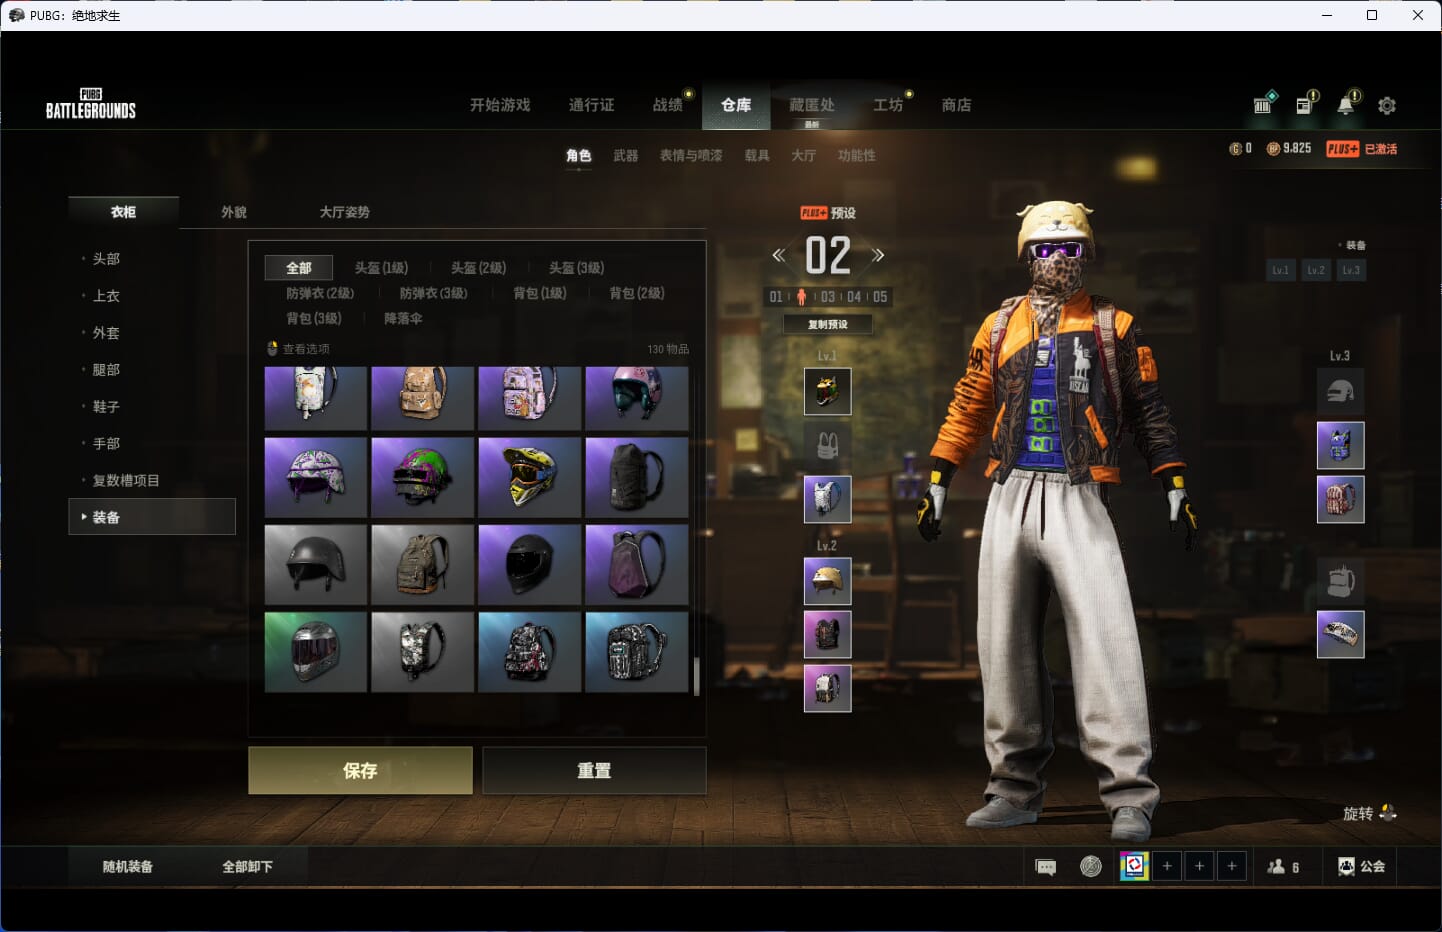The width and height of the screenshot is (1442, 932).
Task: Filter by 降落伞 parachutes
Action: [403, 318]
